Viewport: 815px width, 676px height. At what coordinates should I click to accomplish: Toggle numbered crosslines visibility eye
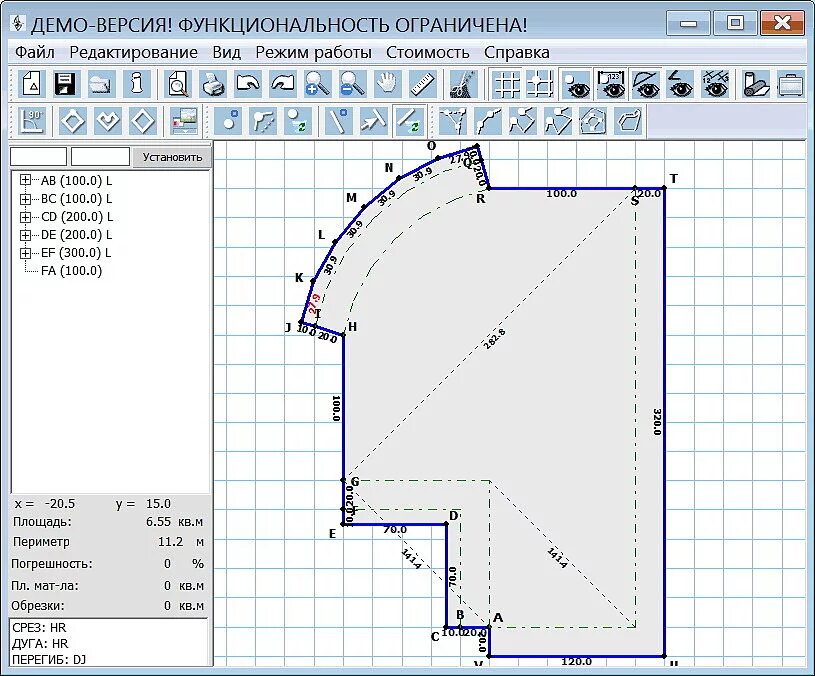click(x=716, y=83)
